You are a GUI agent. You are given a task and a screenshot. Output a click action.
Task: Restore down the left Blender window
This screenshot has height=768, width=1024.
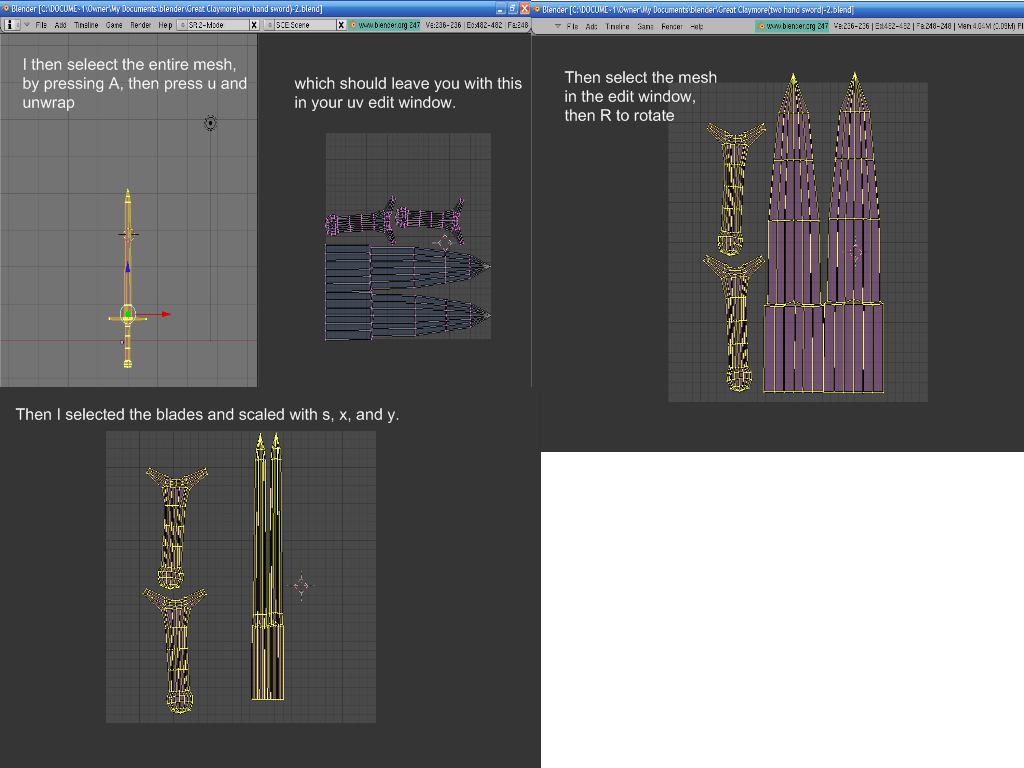(513, 8)
